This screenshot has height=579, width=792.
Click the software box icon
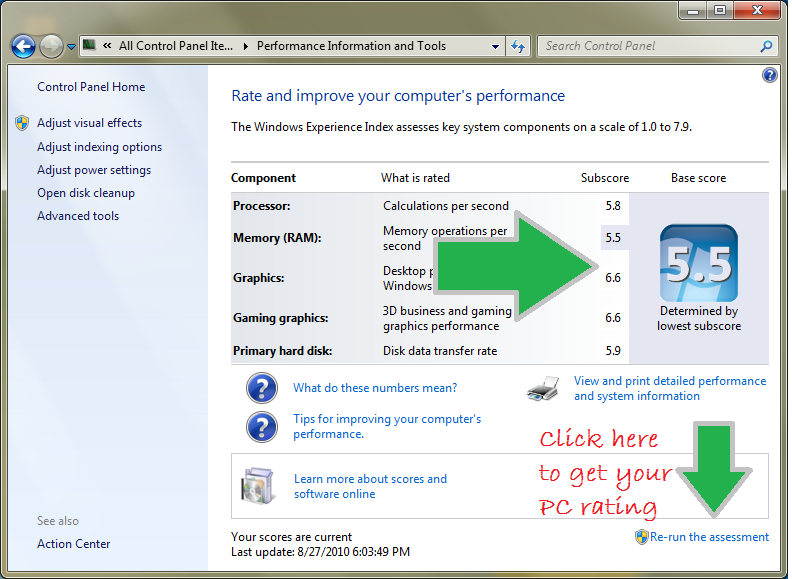coord(258,486)
